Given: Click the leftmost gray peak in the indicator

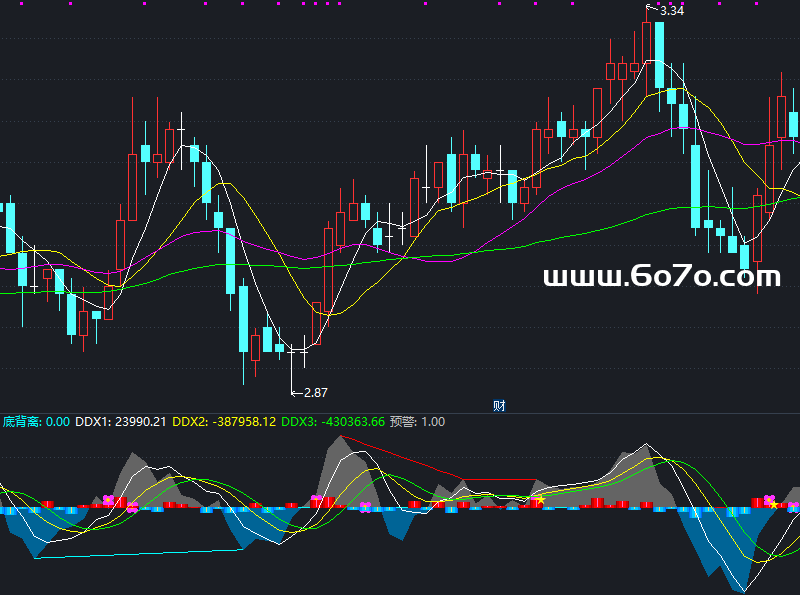Looking at the screenshot, I should tap(133, 470).
